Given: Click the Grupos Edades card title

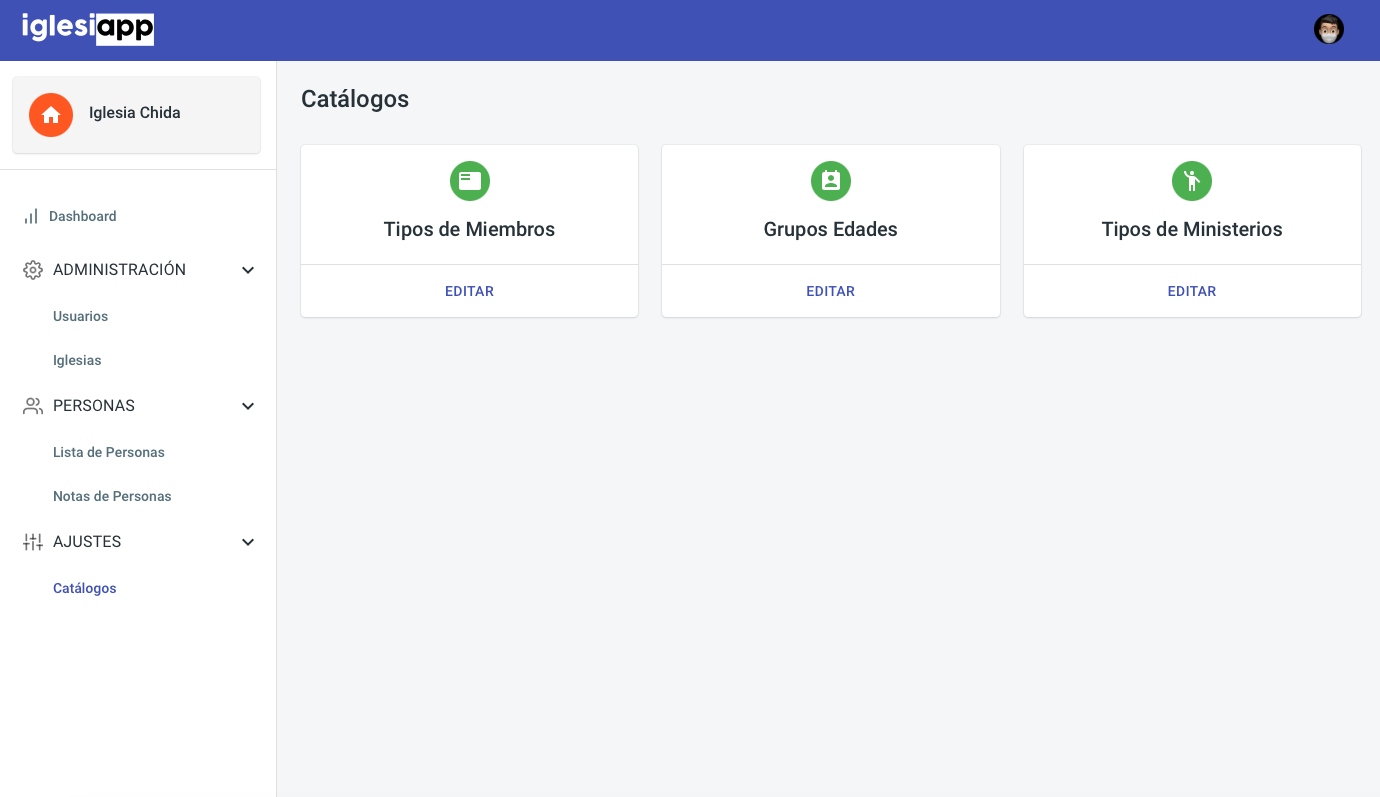Looking at the screenshot, I should pos(830,229).
